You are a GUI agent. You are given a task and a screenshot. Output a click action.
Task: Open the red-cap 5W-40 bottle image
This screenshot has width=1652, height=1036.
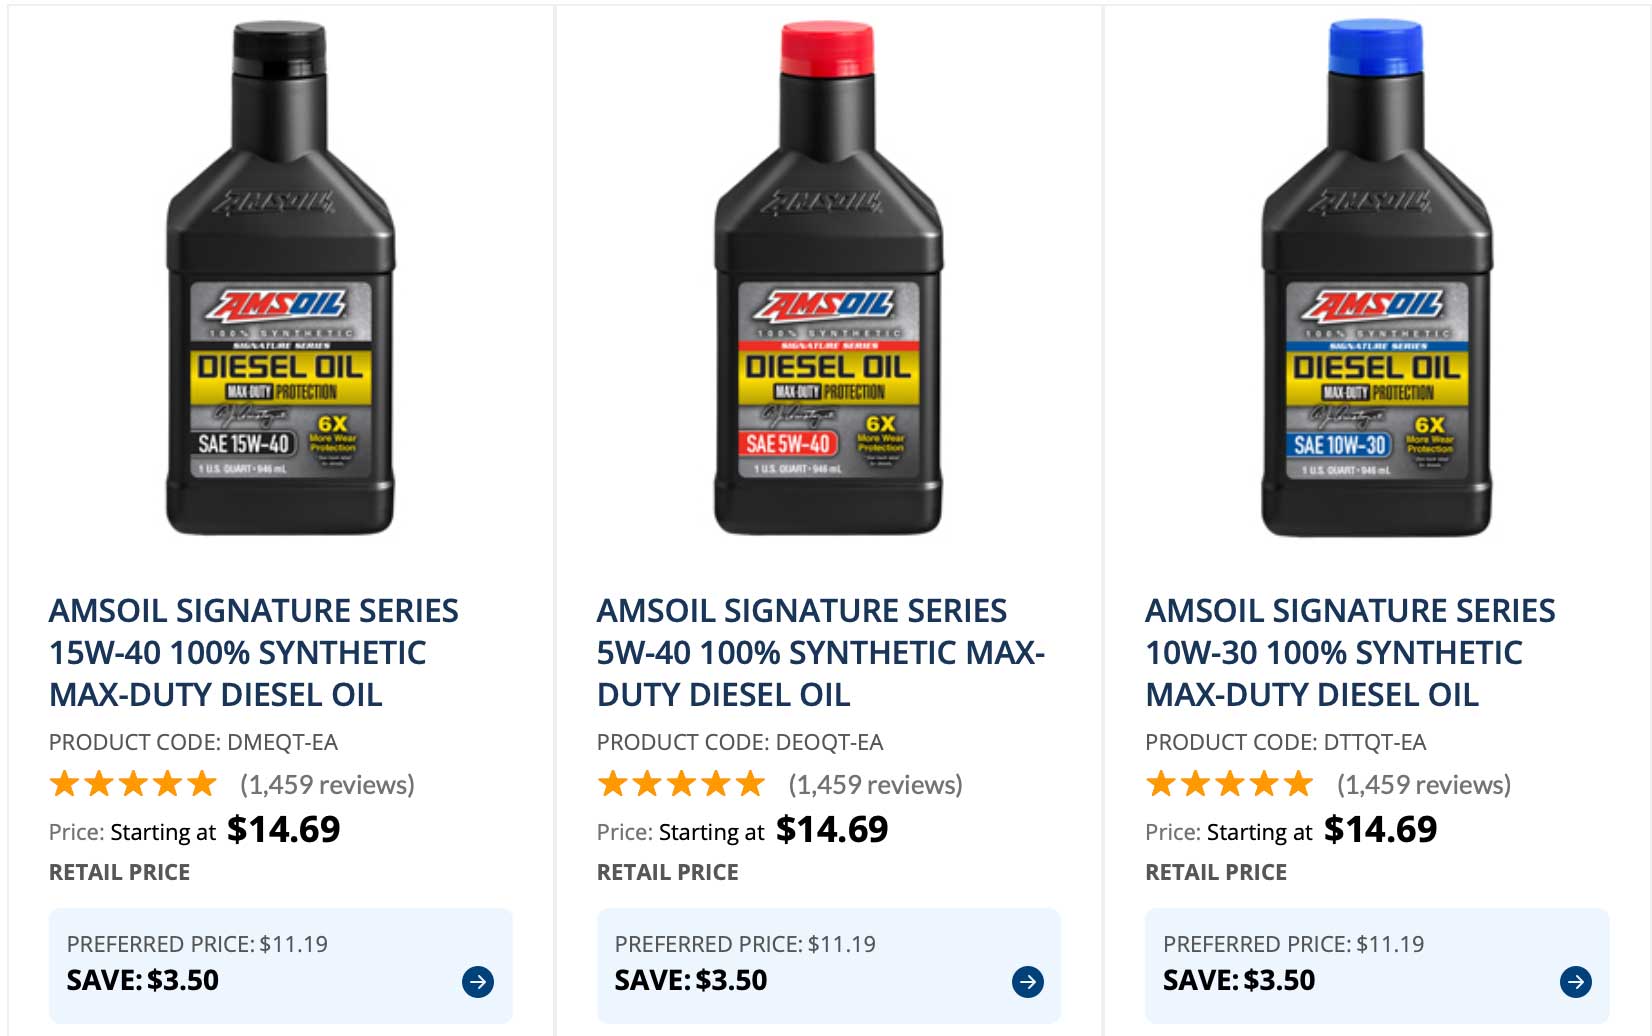coord(828,280)
